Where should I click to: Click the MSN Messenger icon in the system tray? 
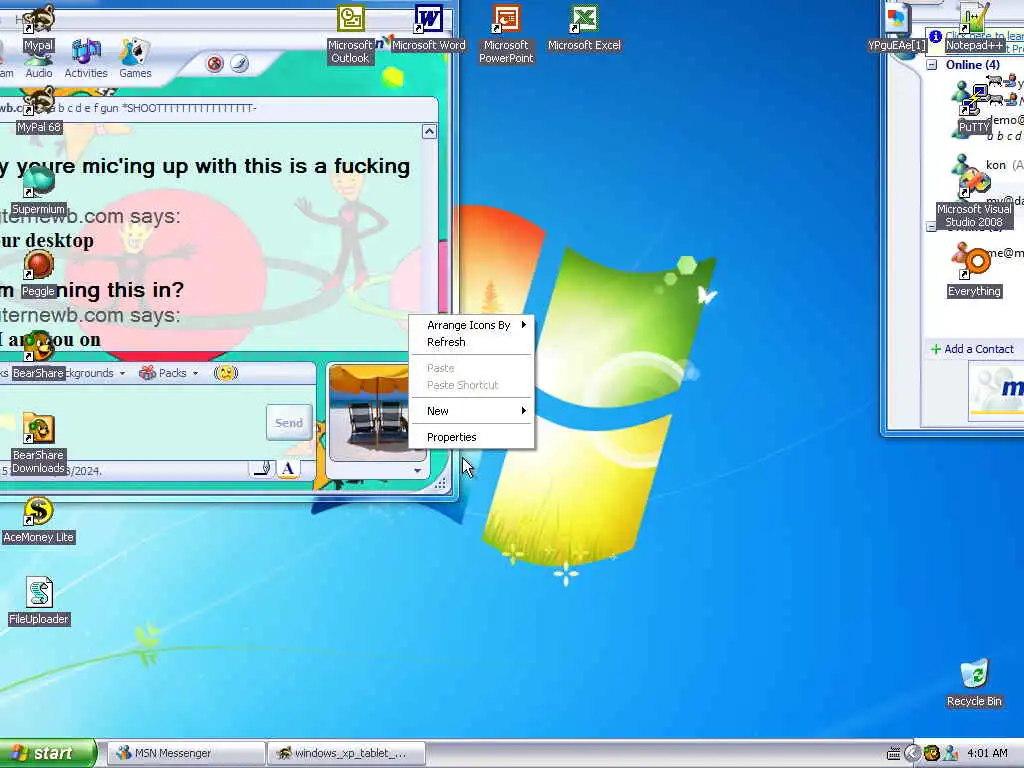point(950,753)
